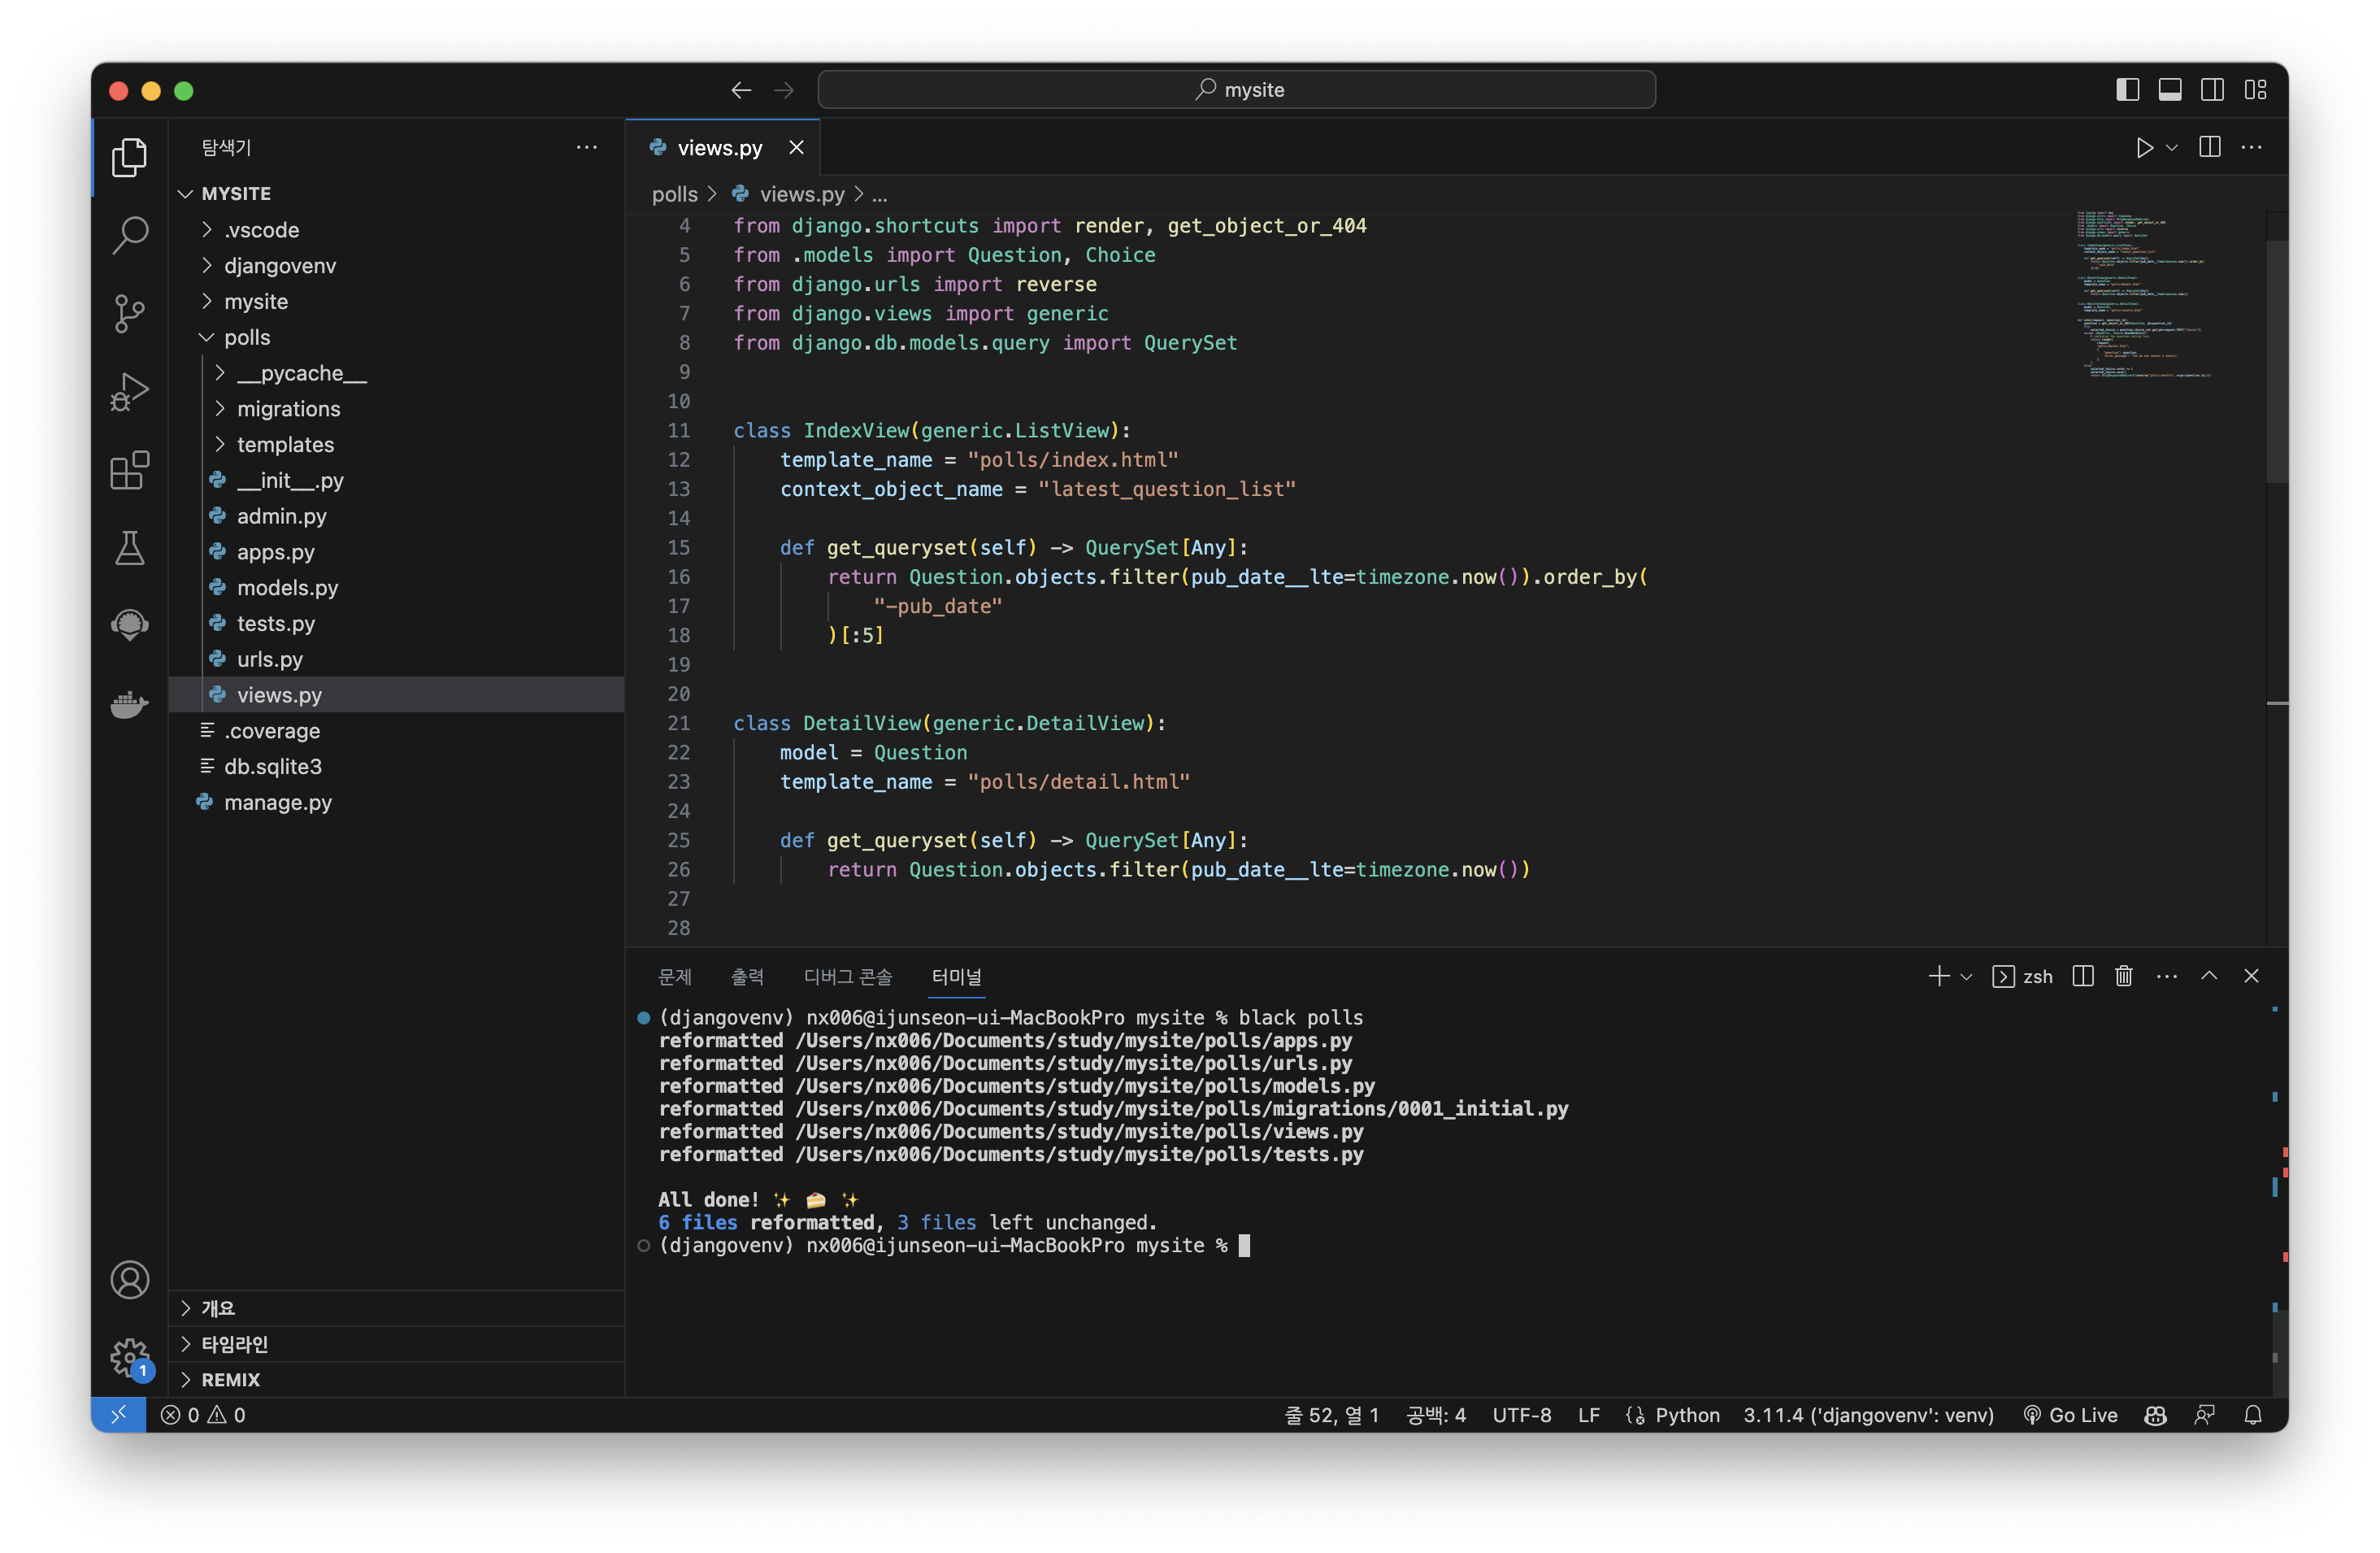The height and width of the screenshot is (1553, 2380).
Task: Open the Extensions view
Action: (129, 470)
